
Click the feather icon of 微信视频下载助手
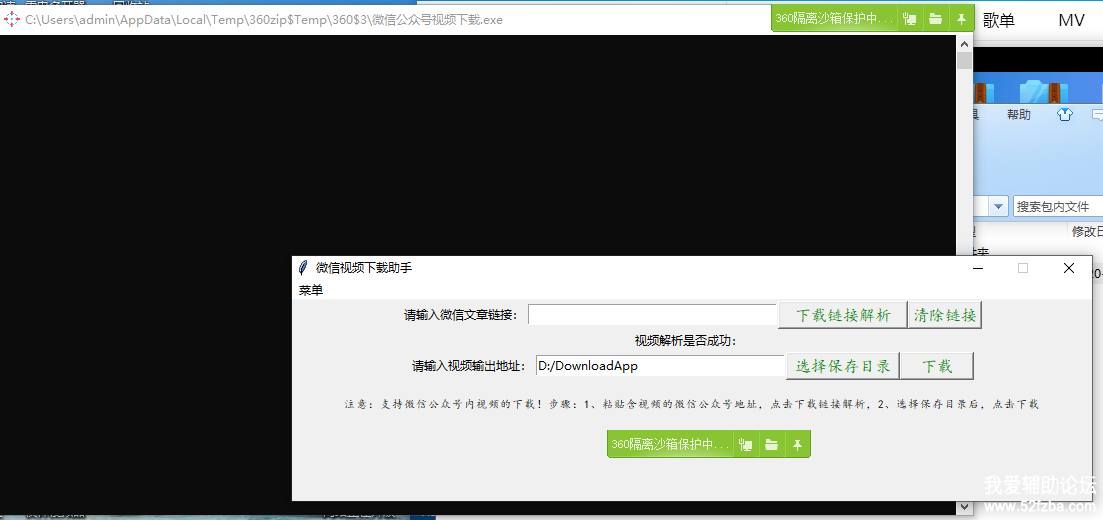pos(303,267)
